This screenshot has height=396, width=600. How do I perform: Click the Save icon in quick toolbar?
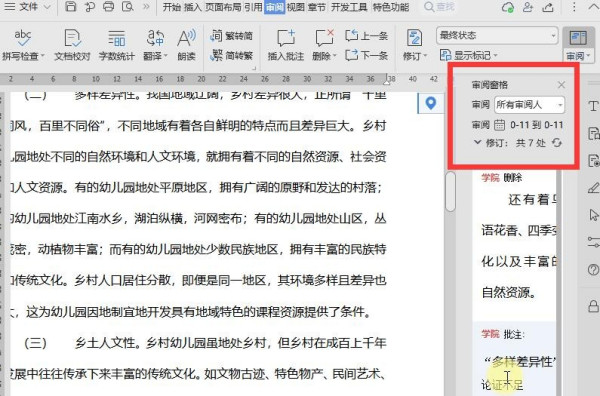tap(70, 7)
